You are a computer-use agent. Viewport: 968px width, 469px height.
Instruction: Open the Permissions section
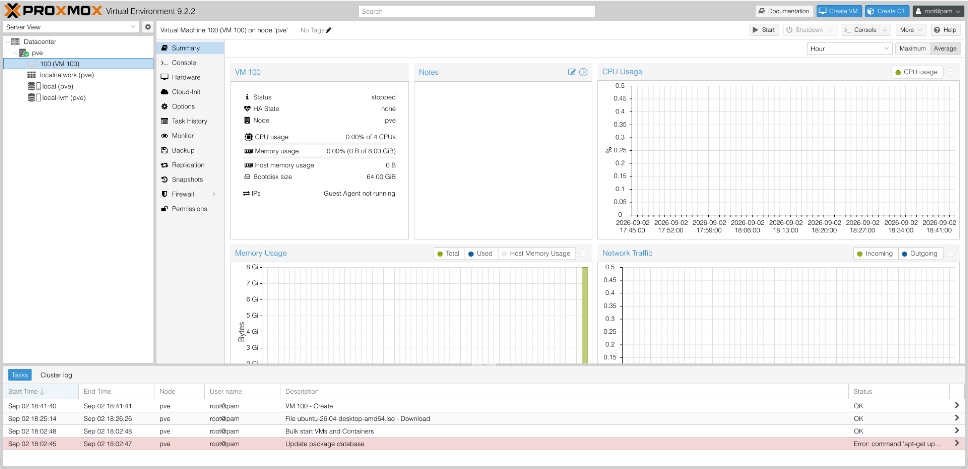click(x=190, y=209)
